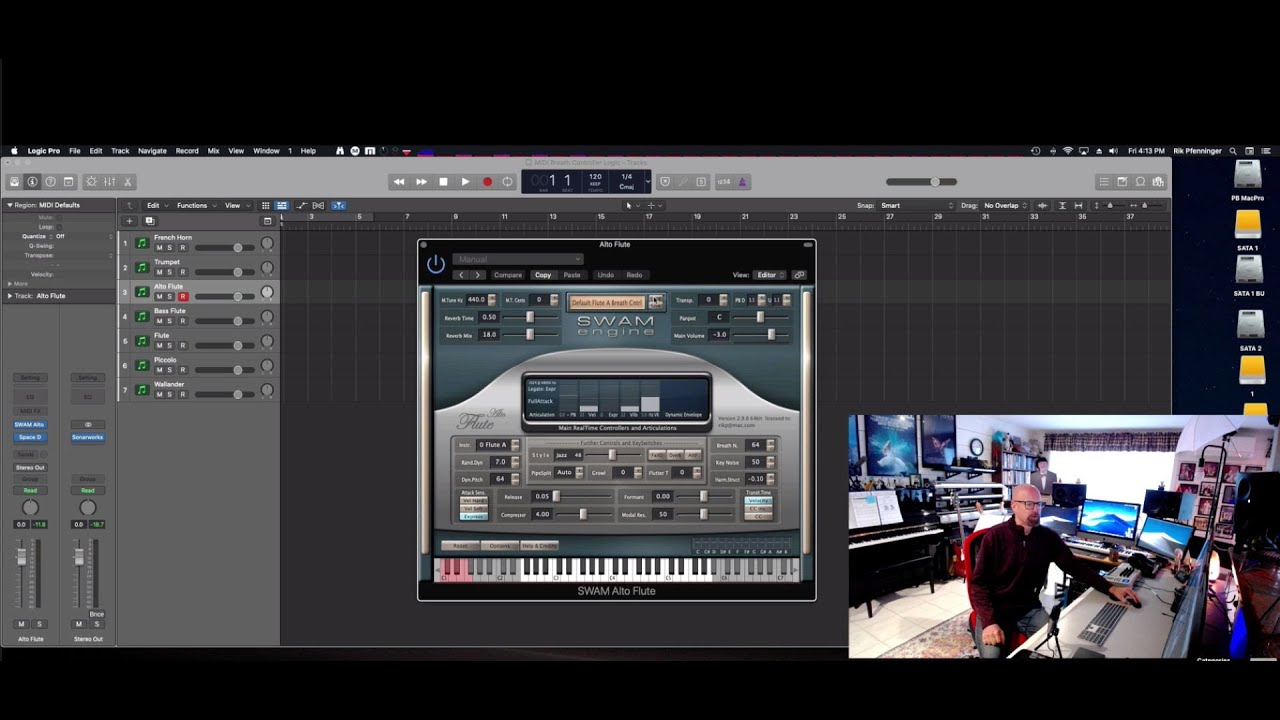Click the plugin Copy button
The height and width of the screenshot is (720, 1280).
coord(543,275)
